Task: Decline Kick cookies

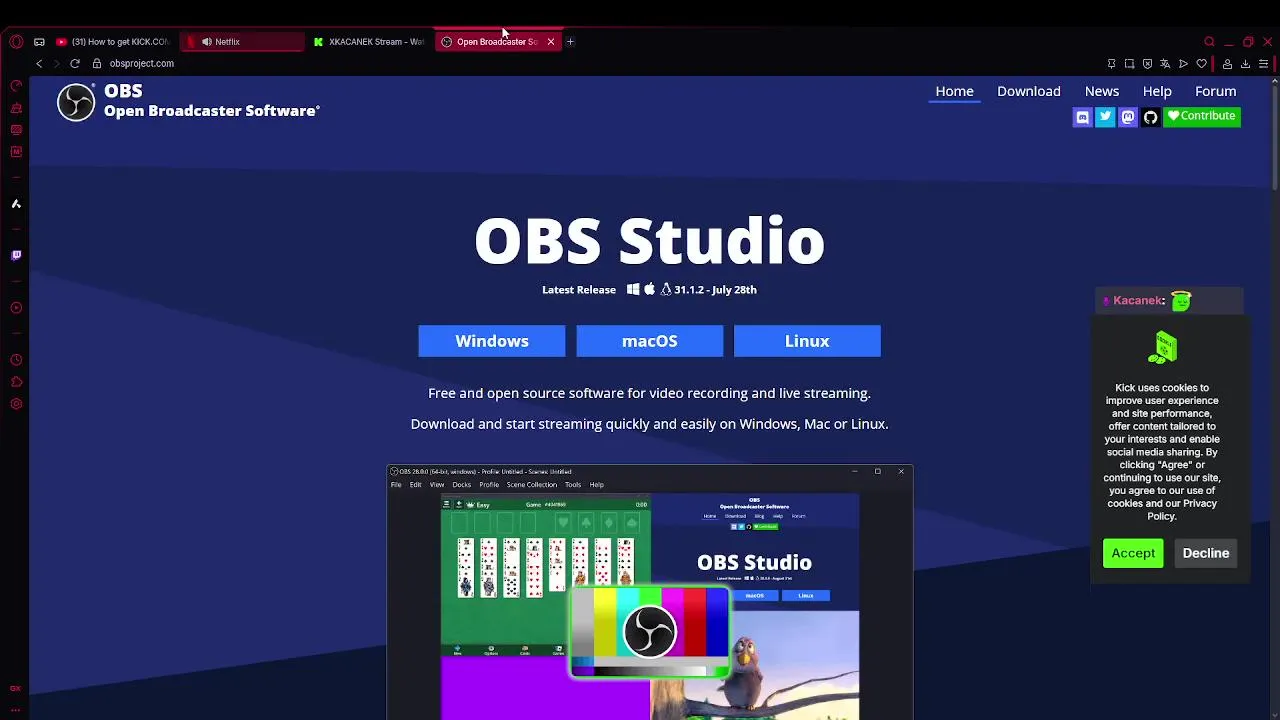Action: pyautogui.click(x=1205, y=553)
